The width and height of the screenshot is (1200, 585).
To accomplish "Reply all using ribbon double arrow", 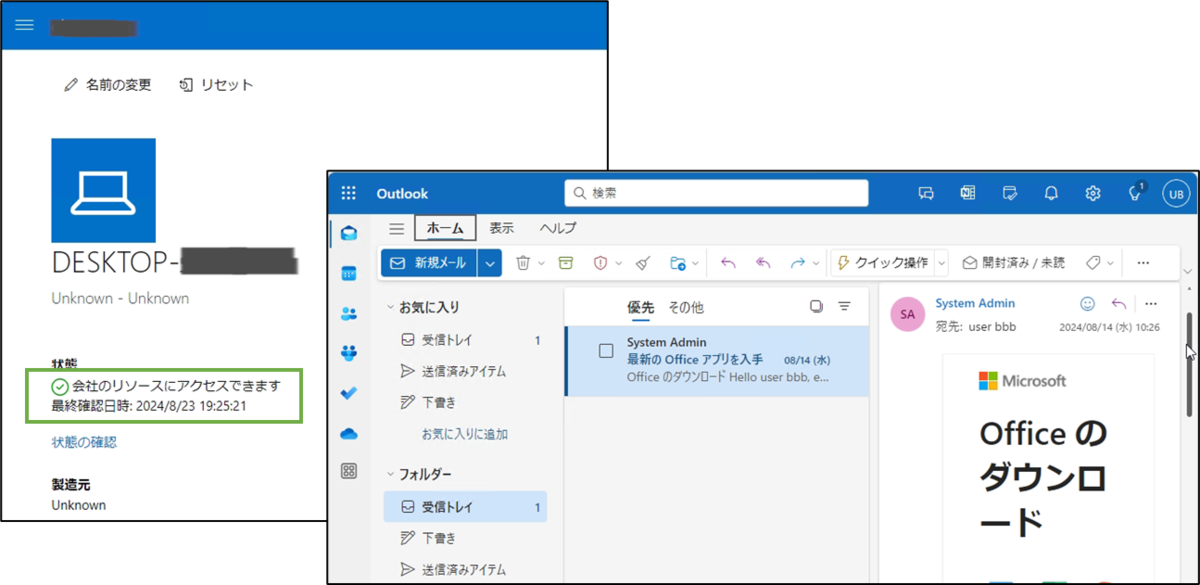I will coord(763,263).
